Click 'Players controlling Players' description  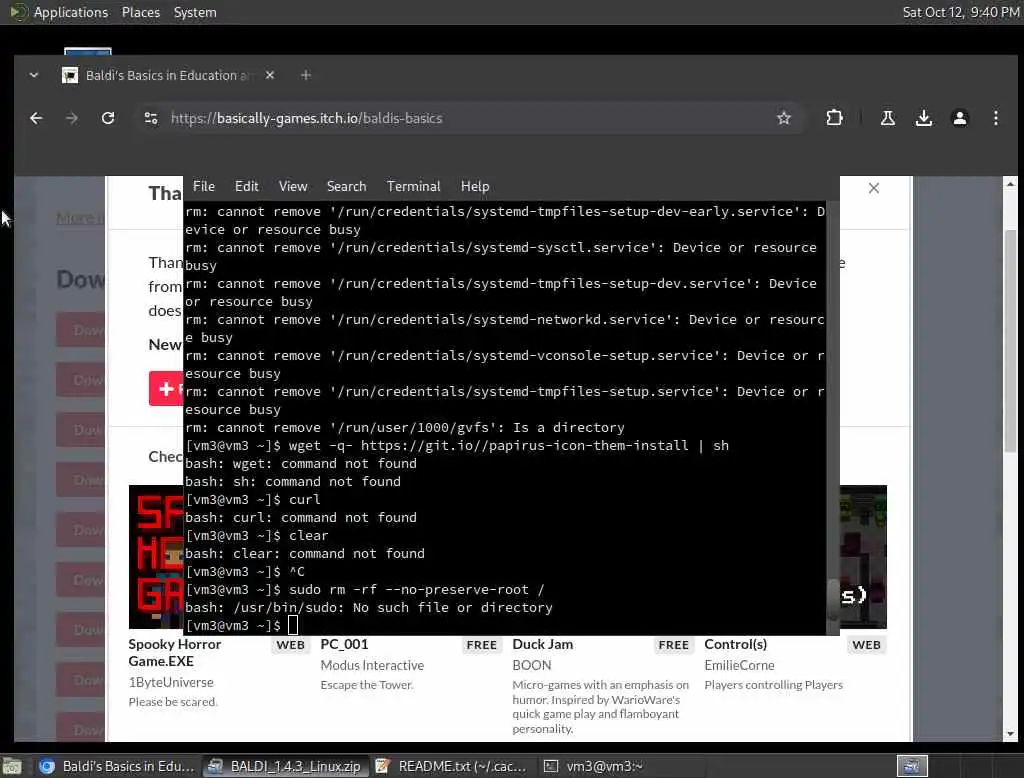pos(773,685)
